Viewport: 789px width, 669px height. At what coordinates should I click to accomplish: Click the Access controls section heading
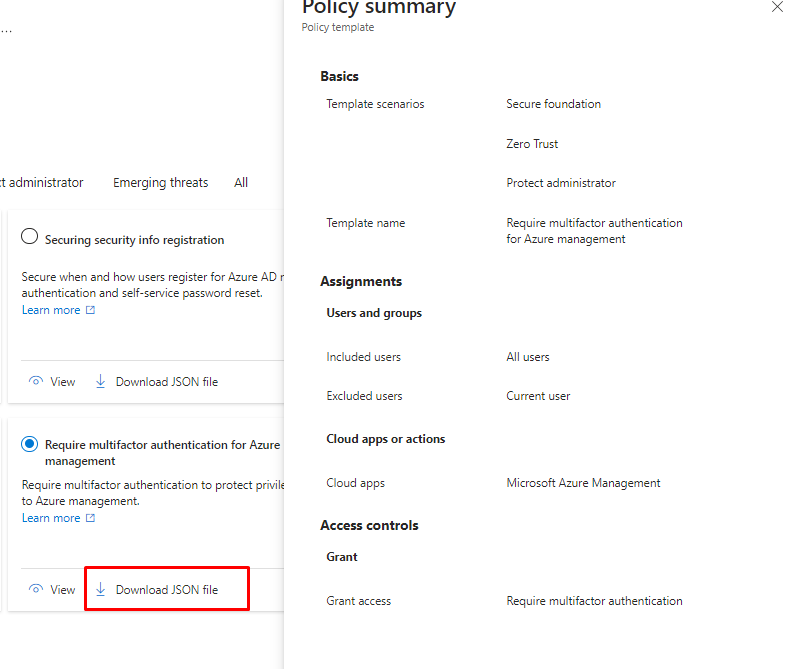coord(369,526)
